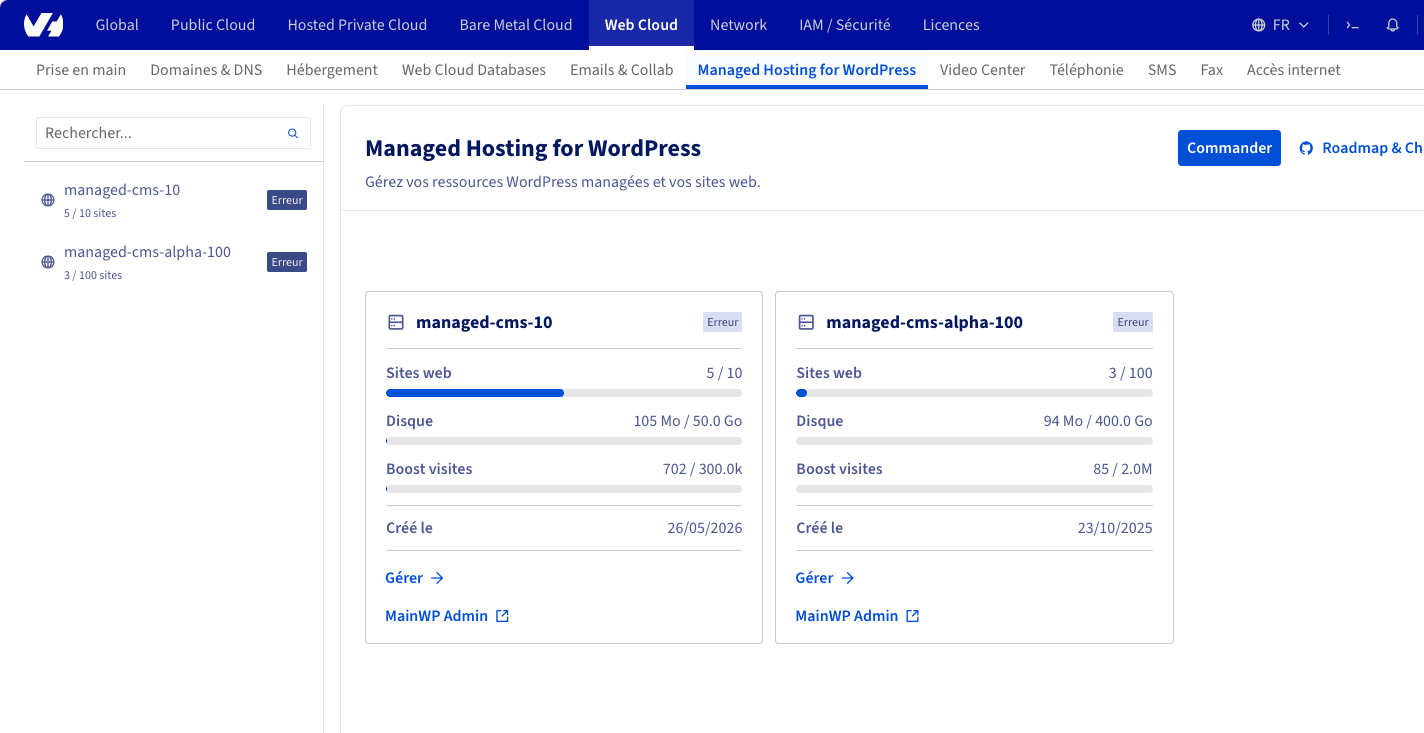Image resolution: width=1424 pixels, height=733 pixels.
Task: Click the '94 Mo / 400.0 Go' disk value
Action: [1098, 421]
